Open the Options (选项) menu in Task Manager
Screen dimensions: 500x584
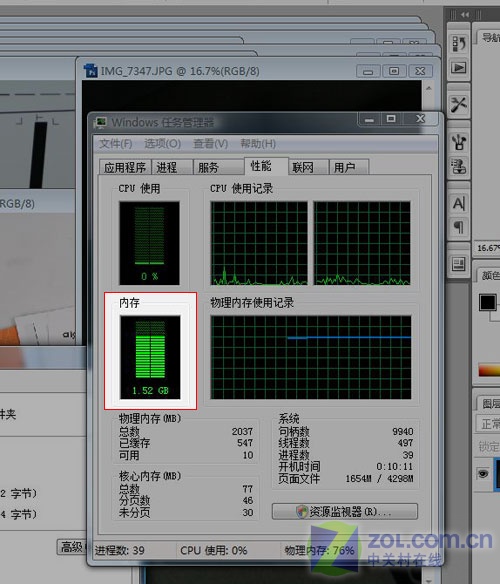[x=162, y=144]
